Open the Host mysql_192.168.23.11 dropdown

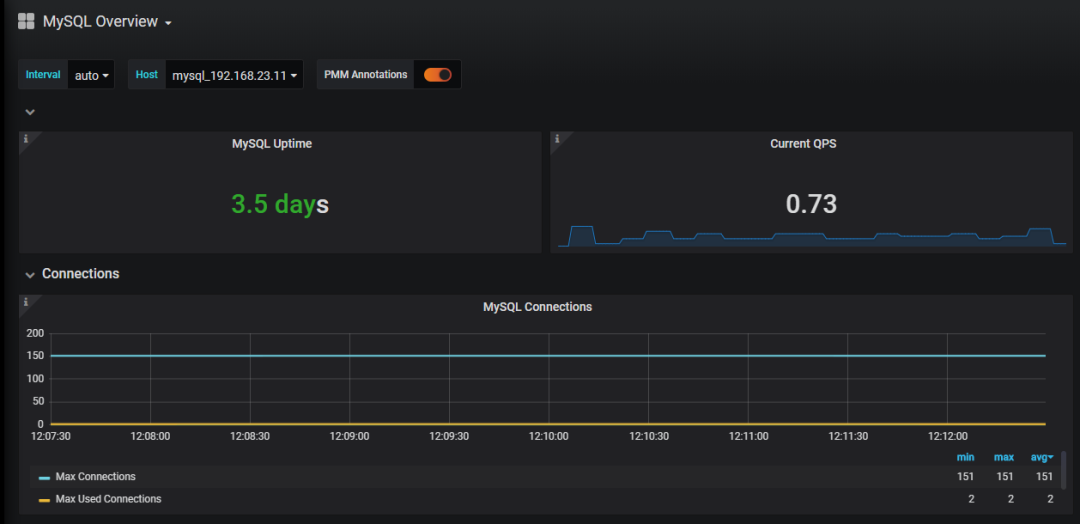(234, 75)
